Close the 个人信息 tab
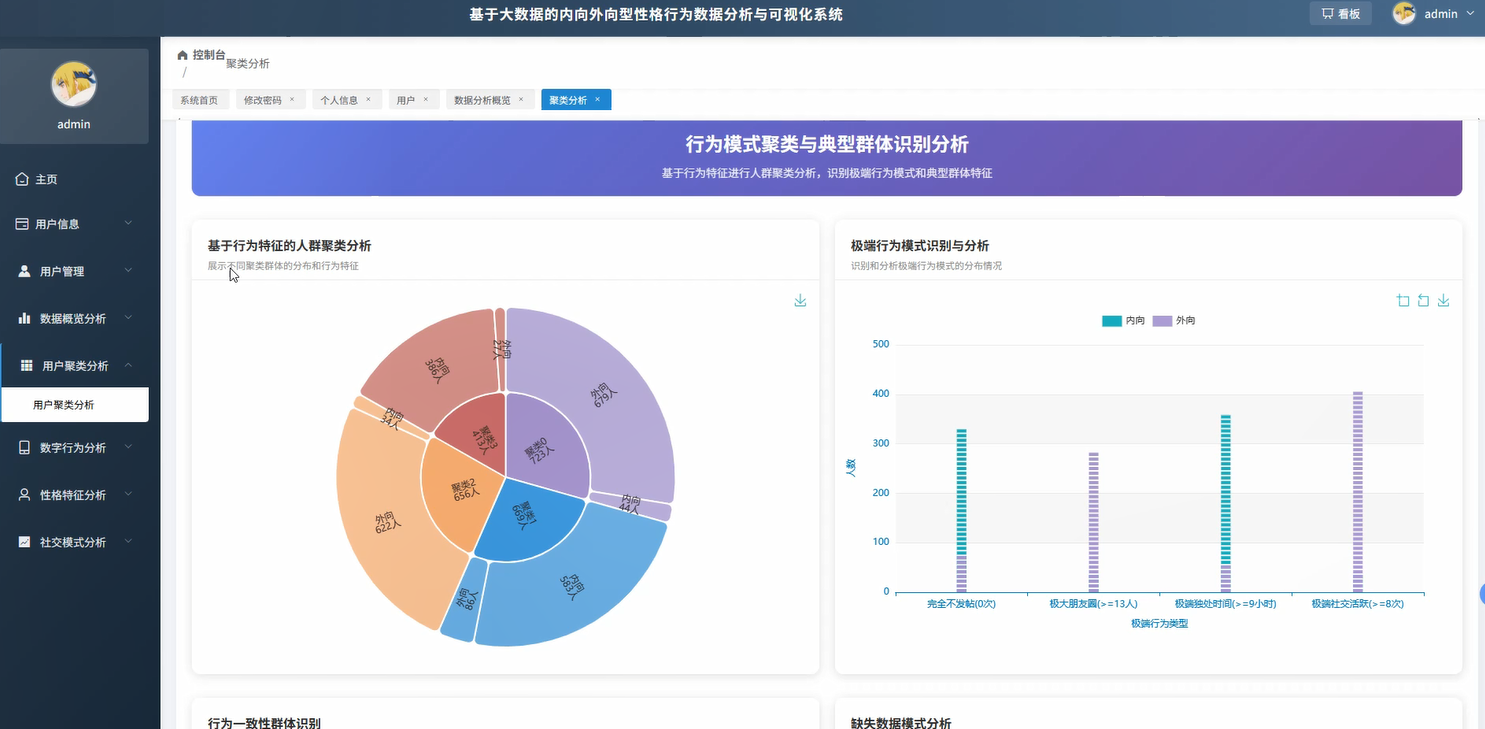The image size is (1485, 729). pyautogui.click(x=368, y=99)
